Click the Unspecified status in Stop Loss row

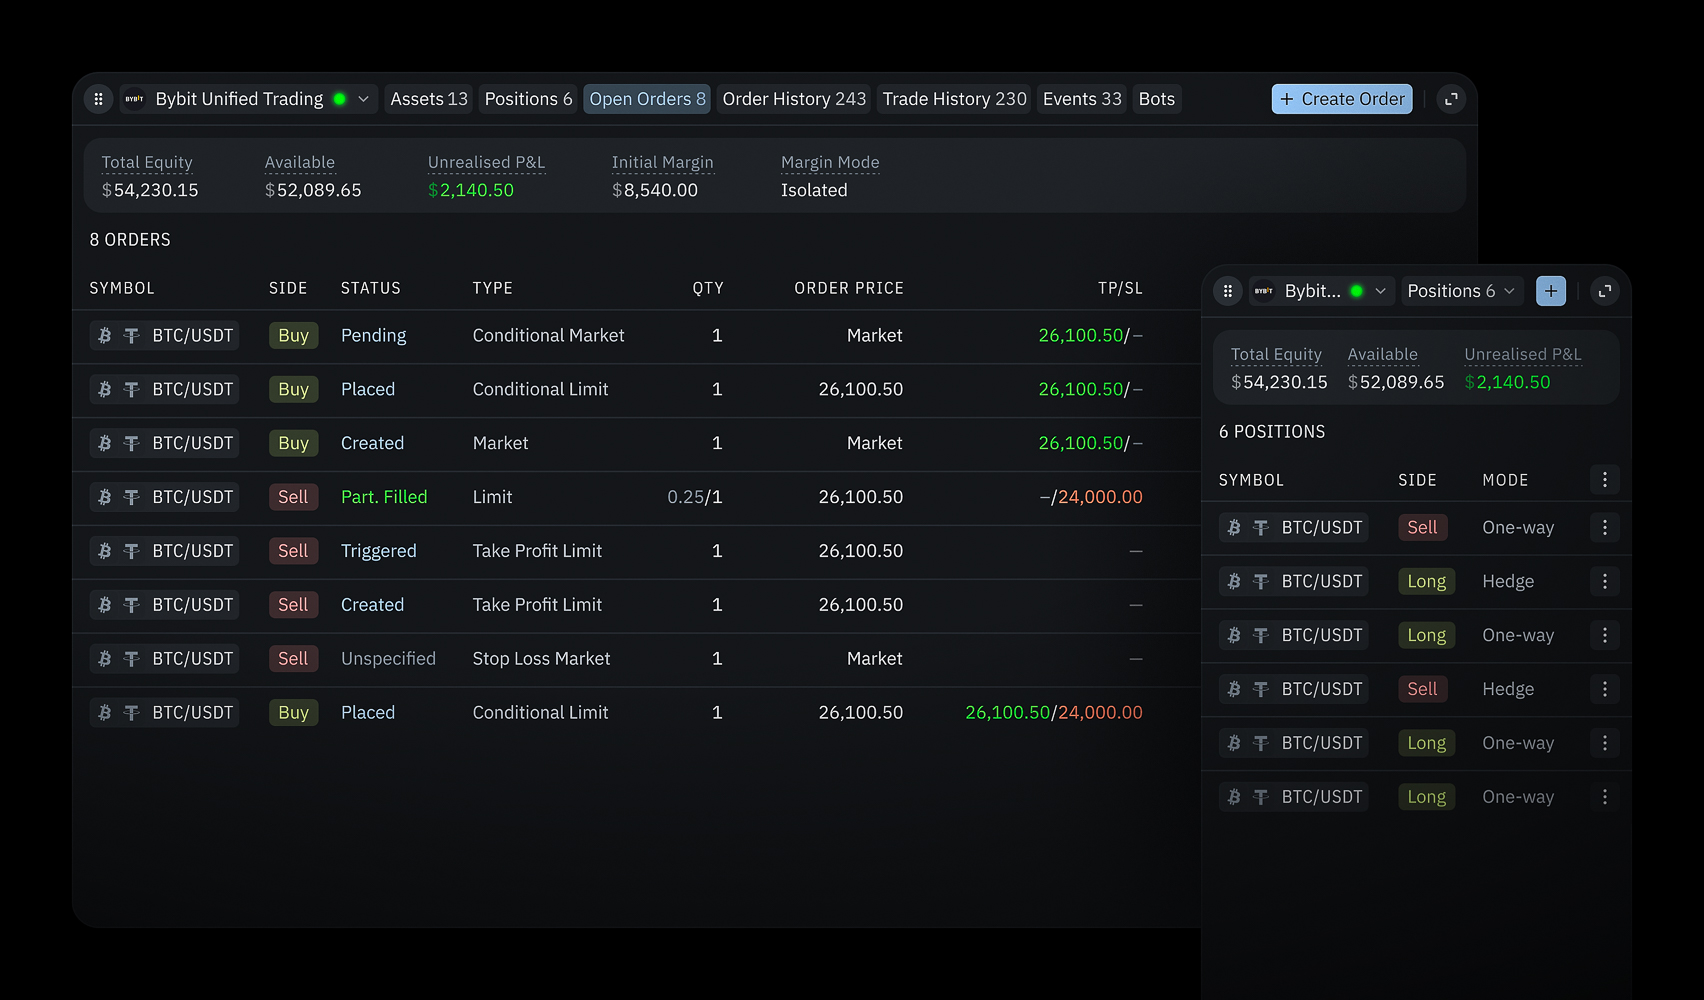388,659
